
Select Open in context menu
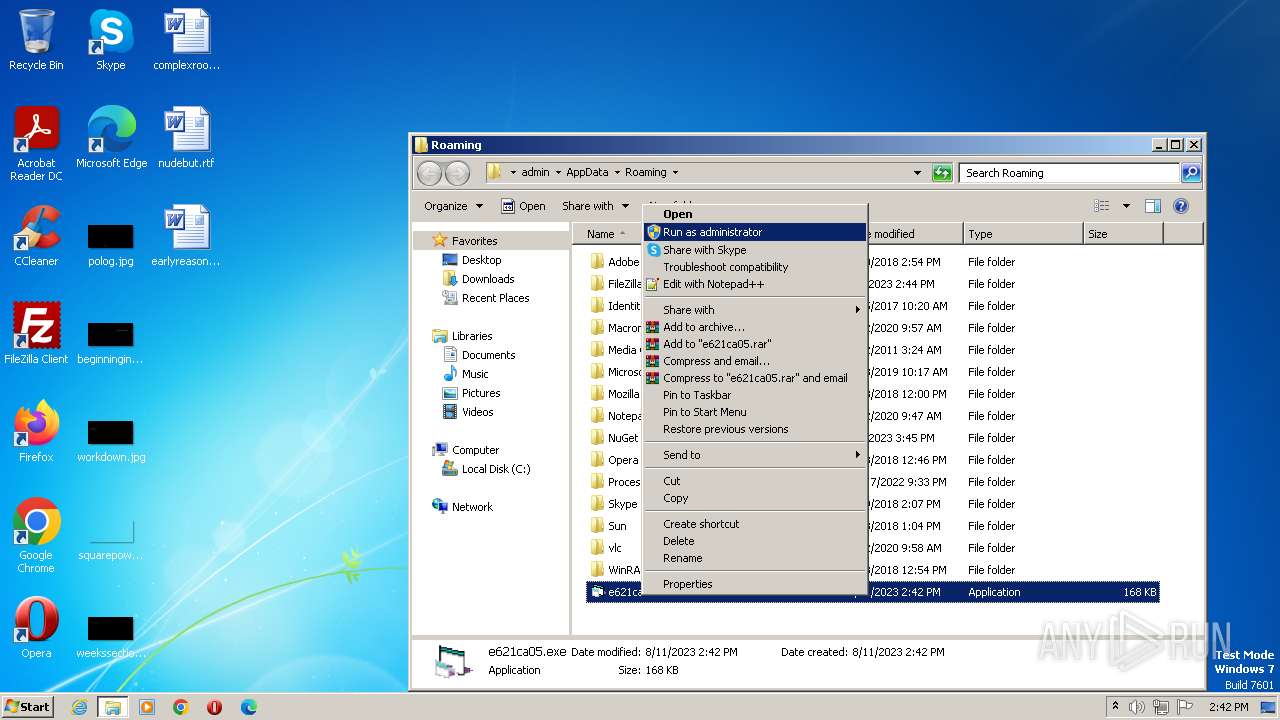pos(755,214)
